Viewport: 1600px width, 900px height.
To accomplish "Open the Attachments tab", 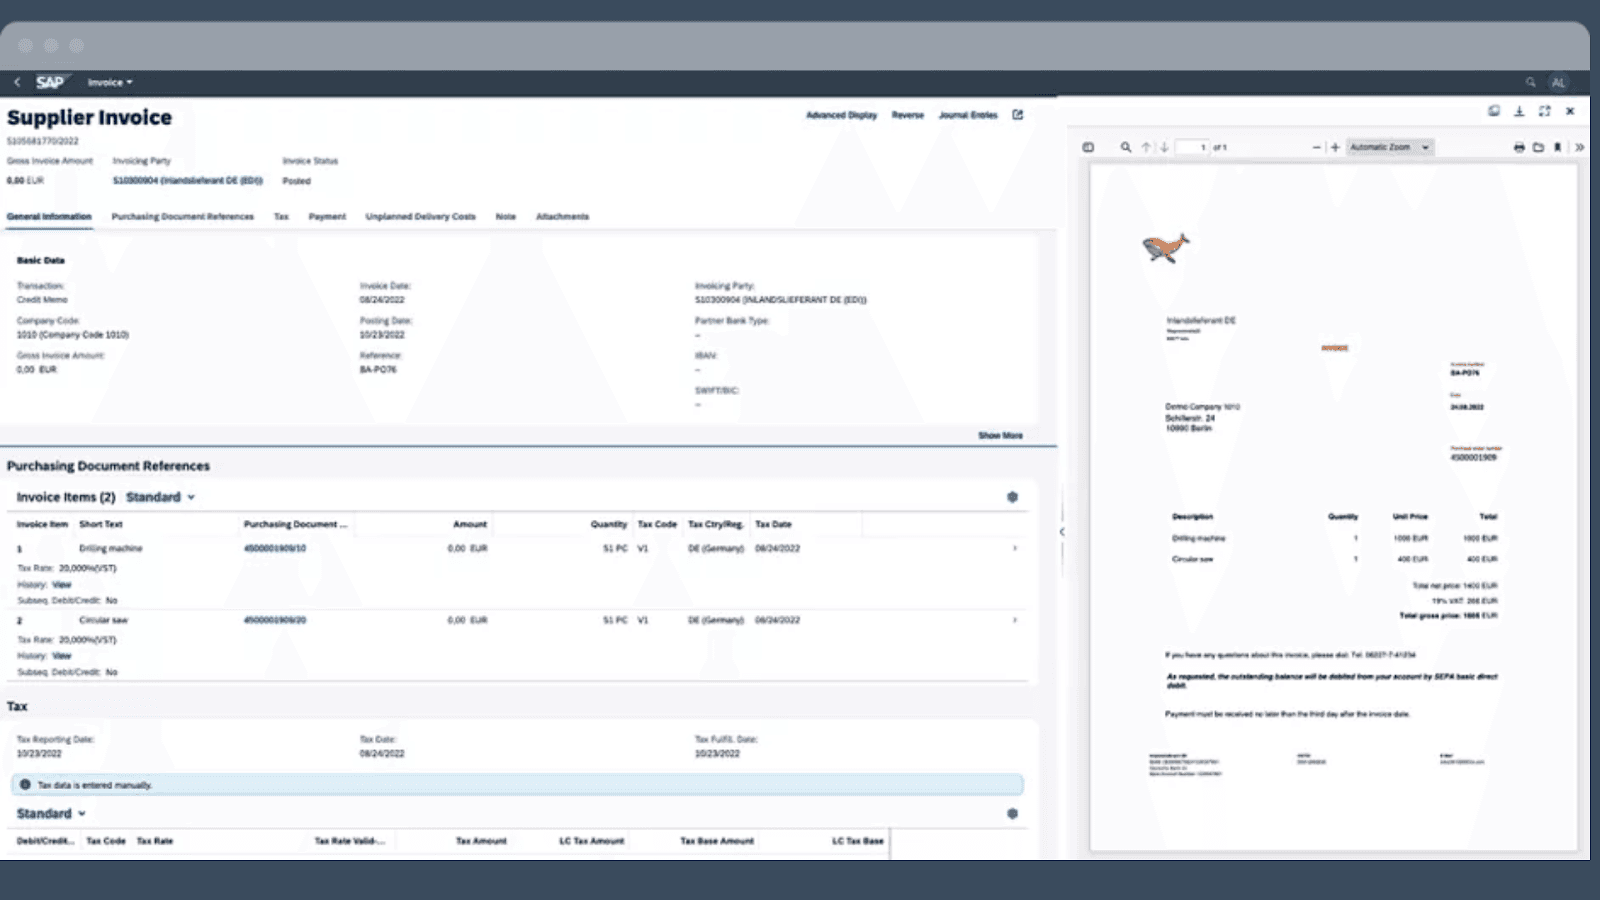I will (562, 216).
